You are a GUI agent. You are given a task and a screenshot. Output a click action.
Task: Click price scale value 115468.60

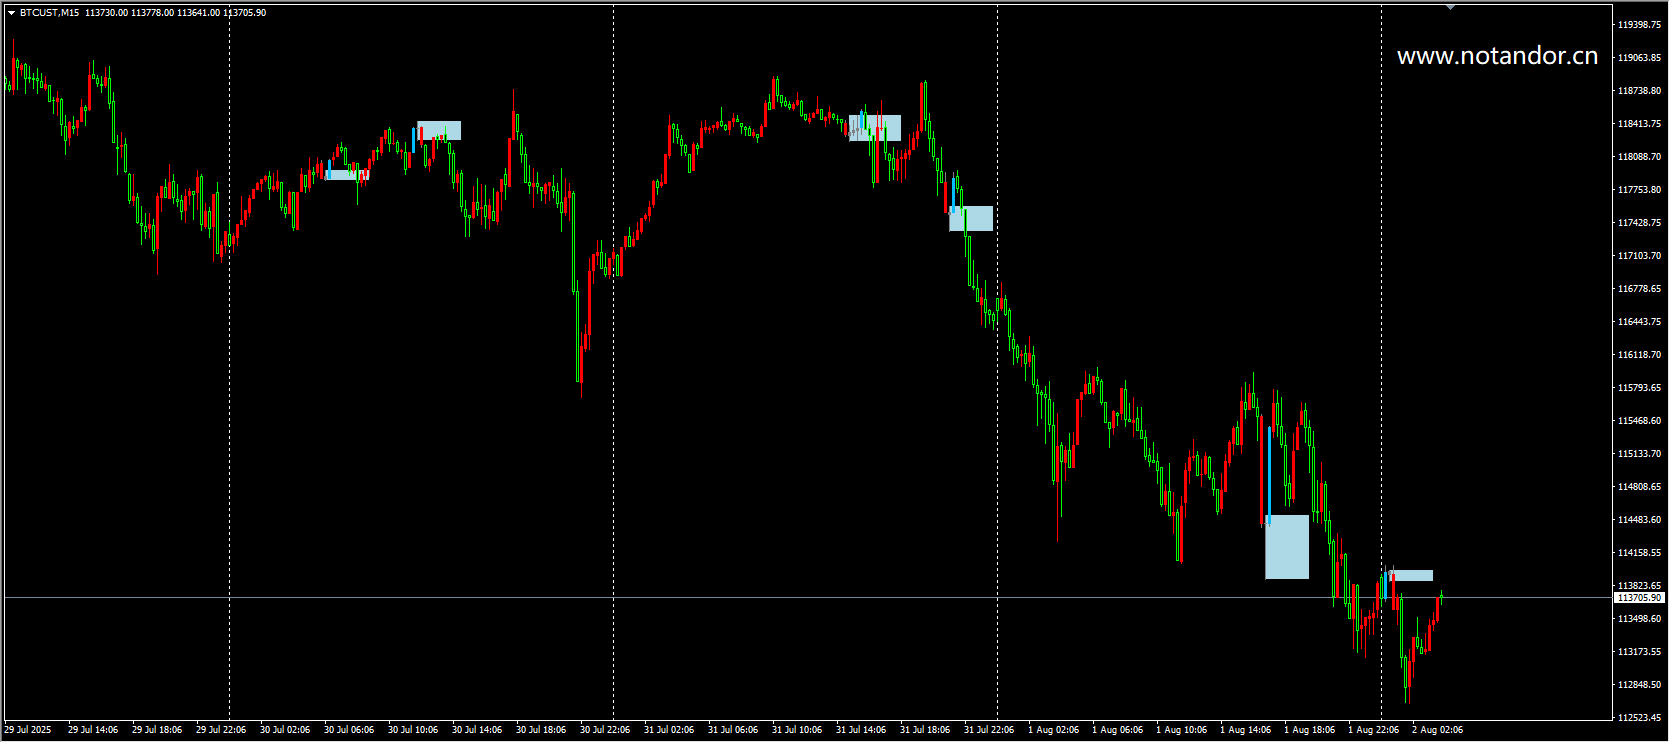(x=1639, y=420)
